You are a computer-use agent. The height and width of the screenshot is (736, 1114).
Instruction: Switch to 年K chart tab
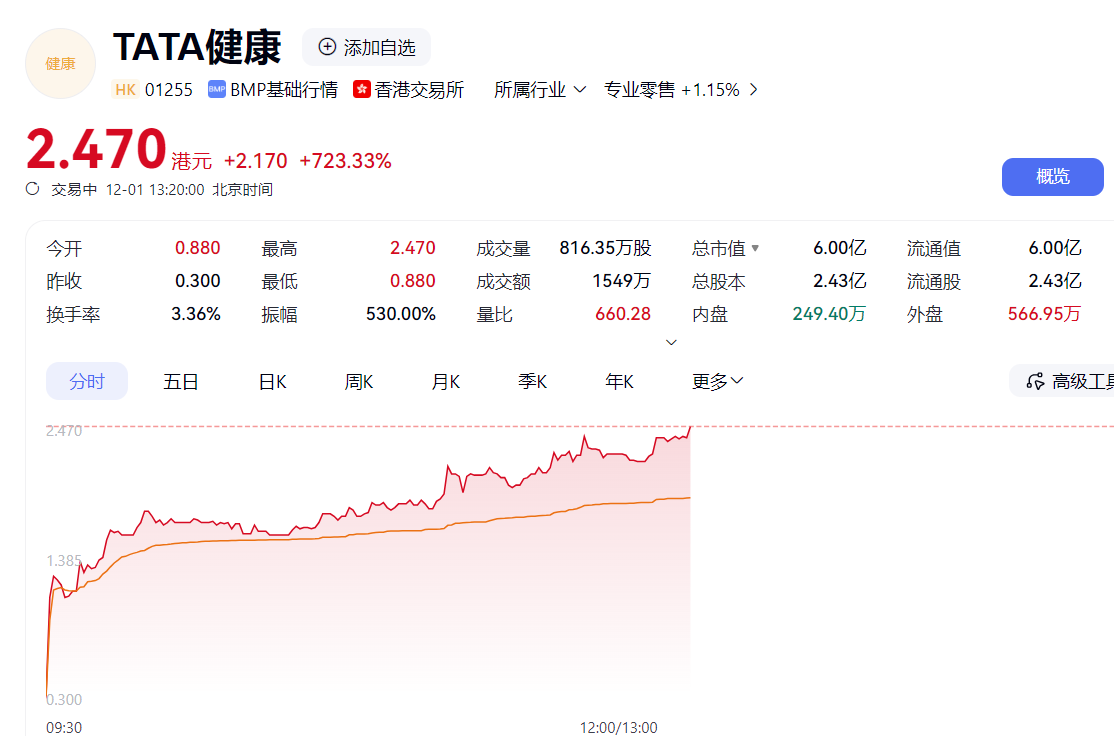point(619,381)
